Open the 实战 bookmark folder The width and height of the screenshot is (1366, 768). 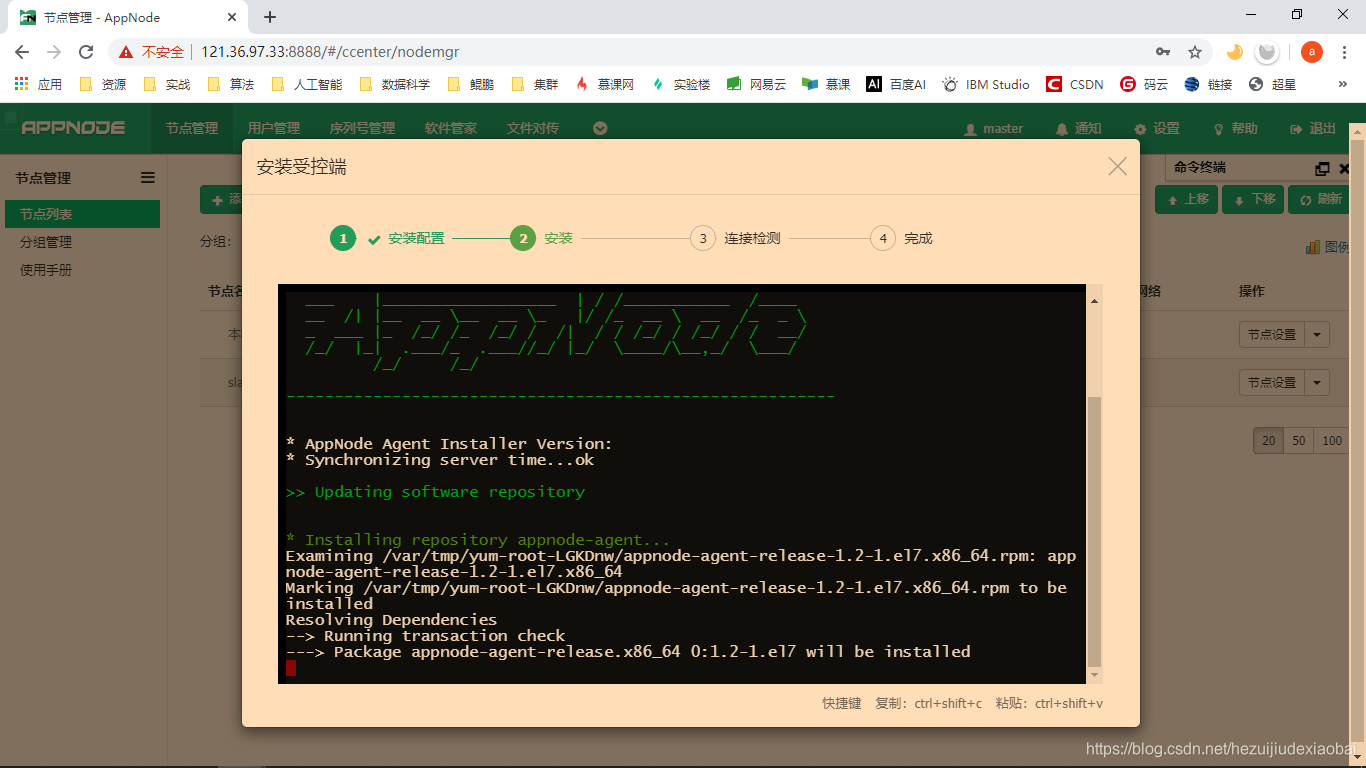tap(166, 84)
